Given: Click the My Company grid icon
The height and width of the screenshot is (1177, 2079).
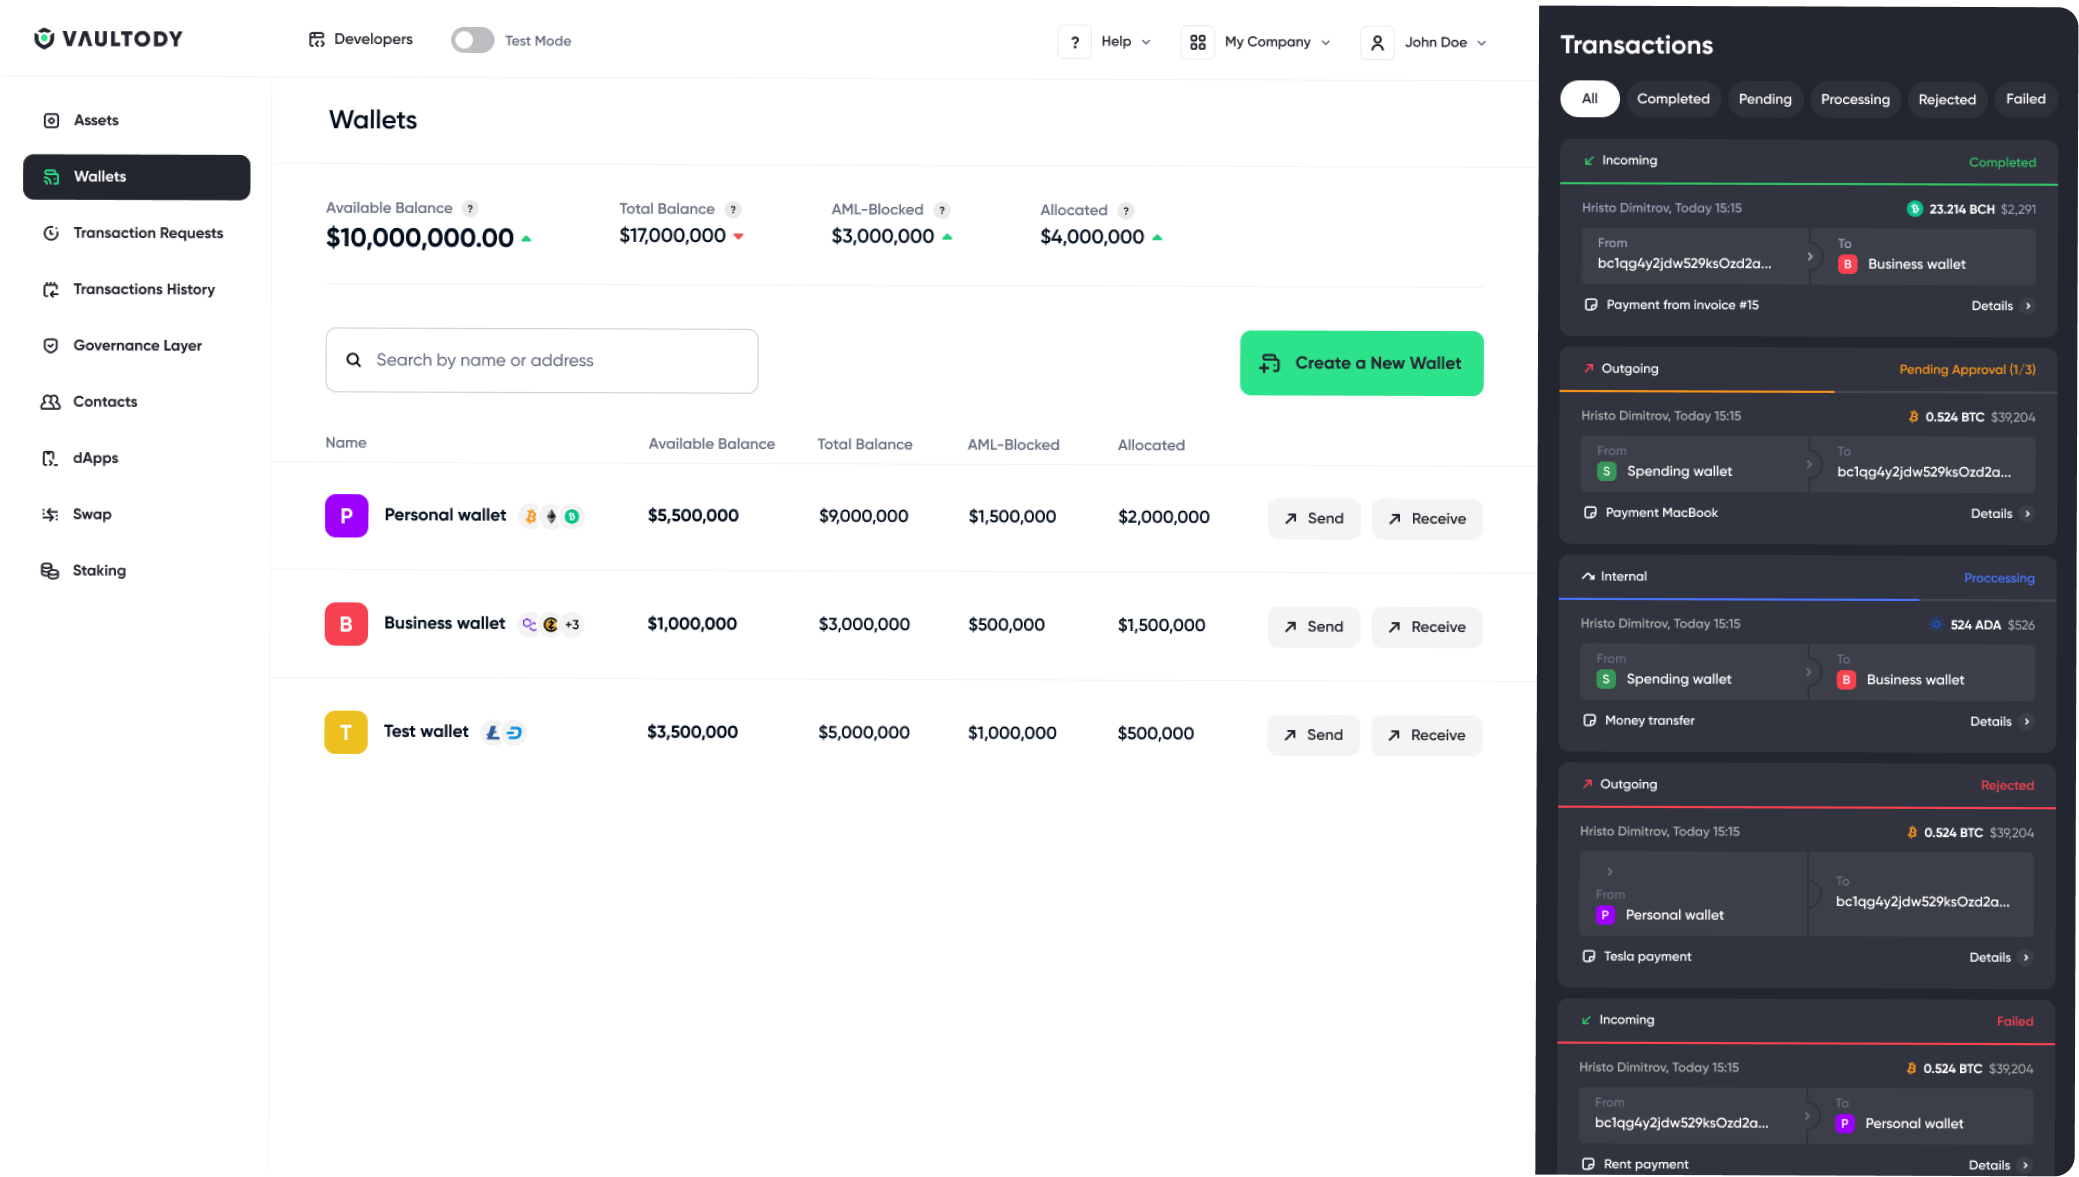Looking at the screenshot, I should point(1197,42).
